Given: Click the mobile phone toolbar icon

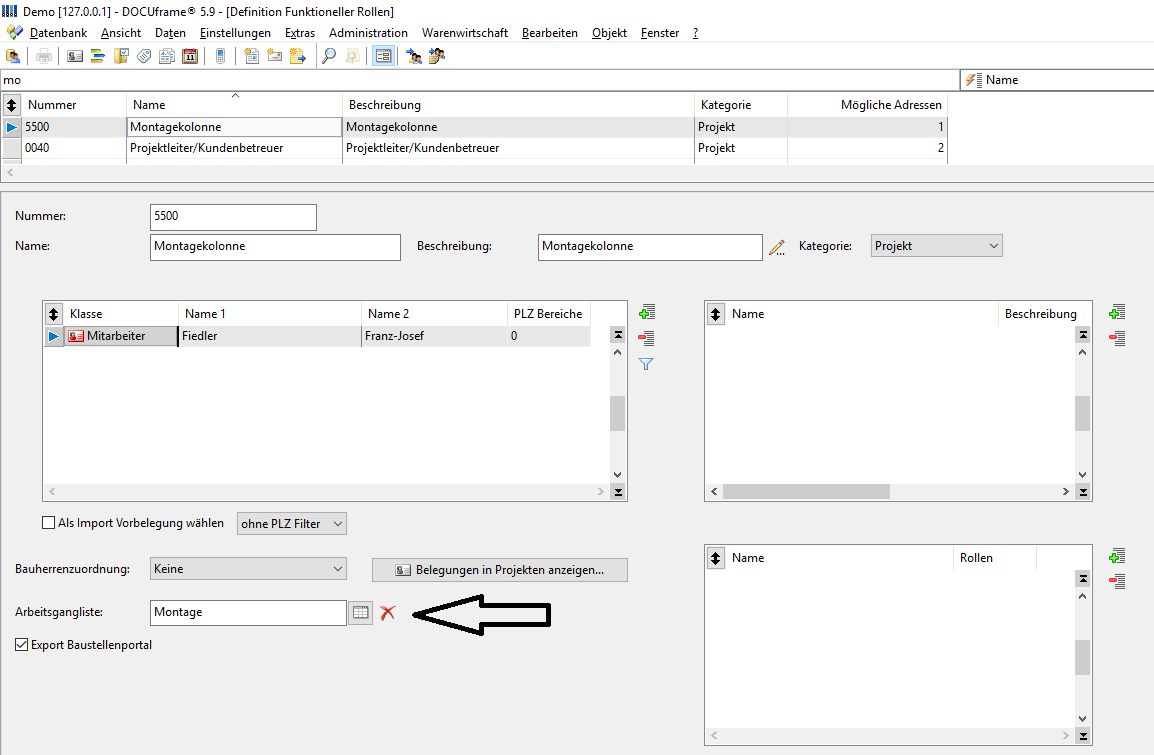Looking at the screenshot, I should (x=220, y=56).
